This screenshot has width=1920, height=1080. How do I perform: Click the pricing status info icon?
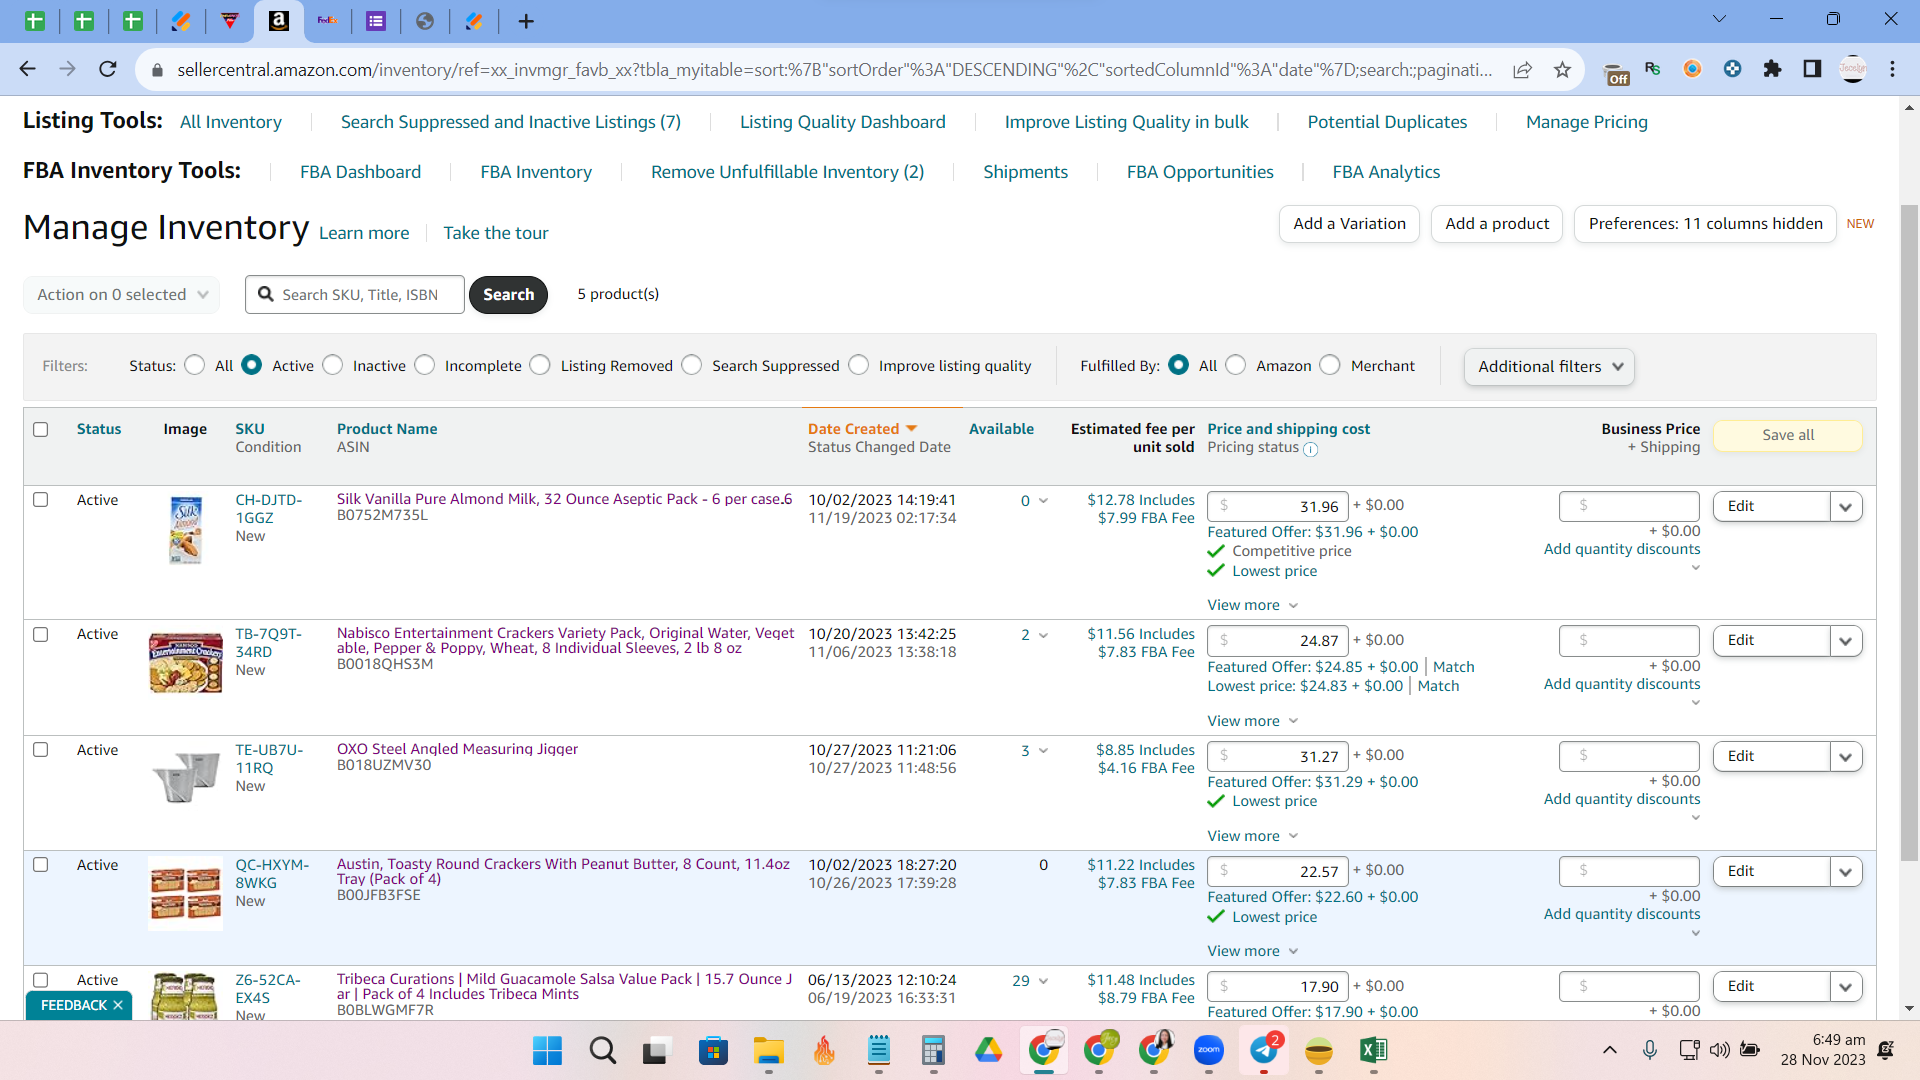(1310, 449)
